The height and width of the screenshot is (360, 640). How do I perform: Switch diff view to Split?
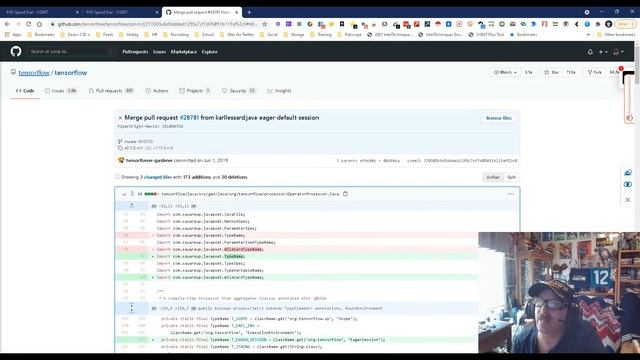point(511,177)
